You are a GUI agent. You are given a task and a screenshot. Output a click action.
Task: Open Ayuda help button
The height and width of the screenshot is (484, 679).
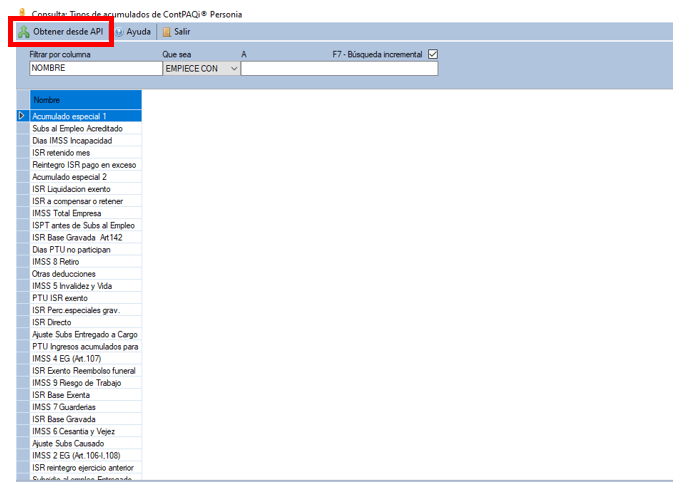133,32
